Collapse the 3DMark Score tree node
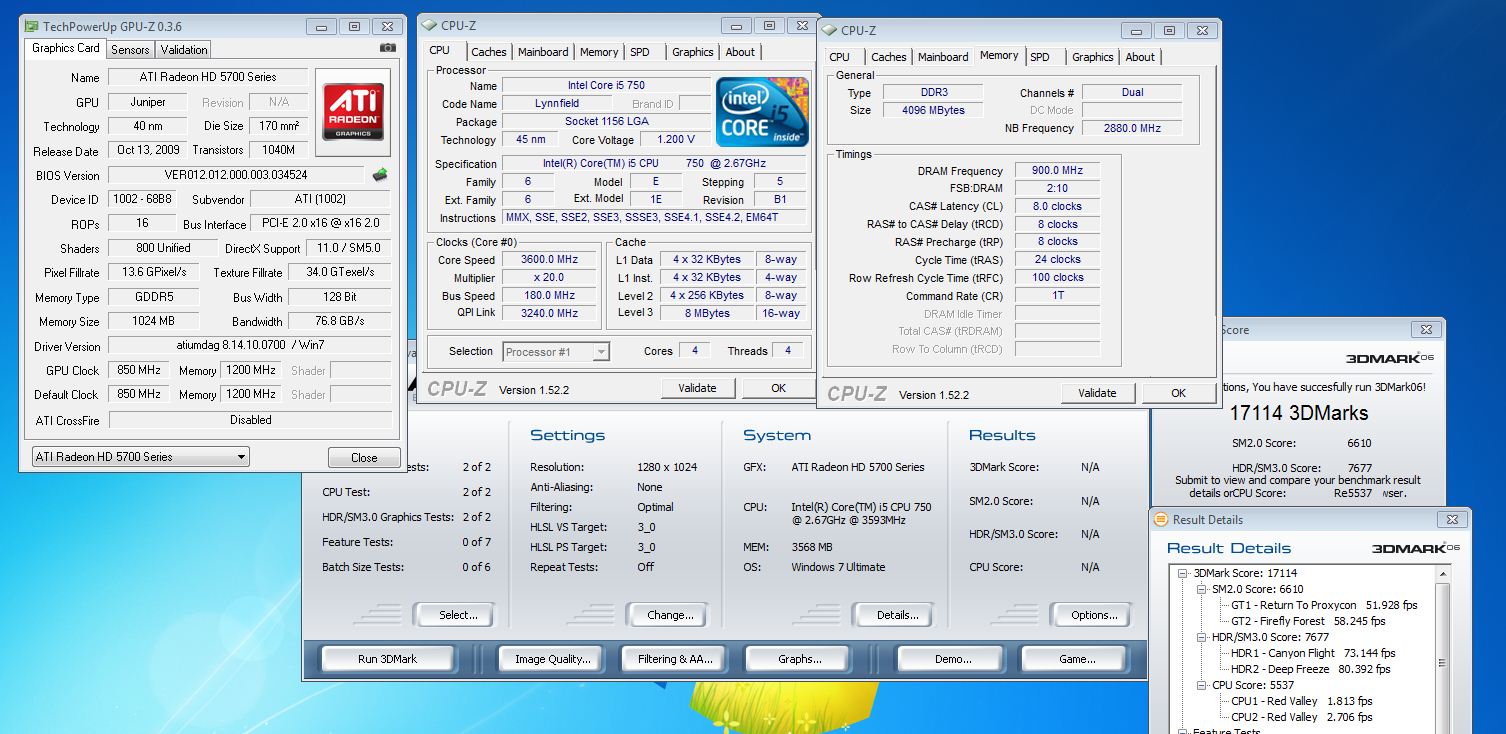Image resolution: width=1506 pixels, height=734 pixels. click(1184, 573)
